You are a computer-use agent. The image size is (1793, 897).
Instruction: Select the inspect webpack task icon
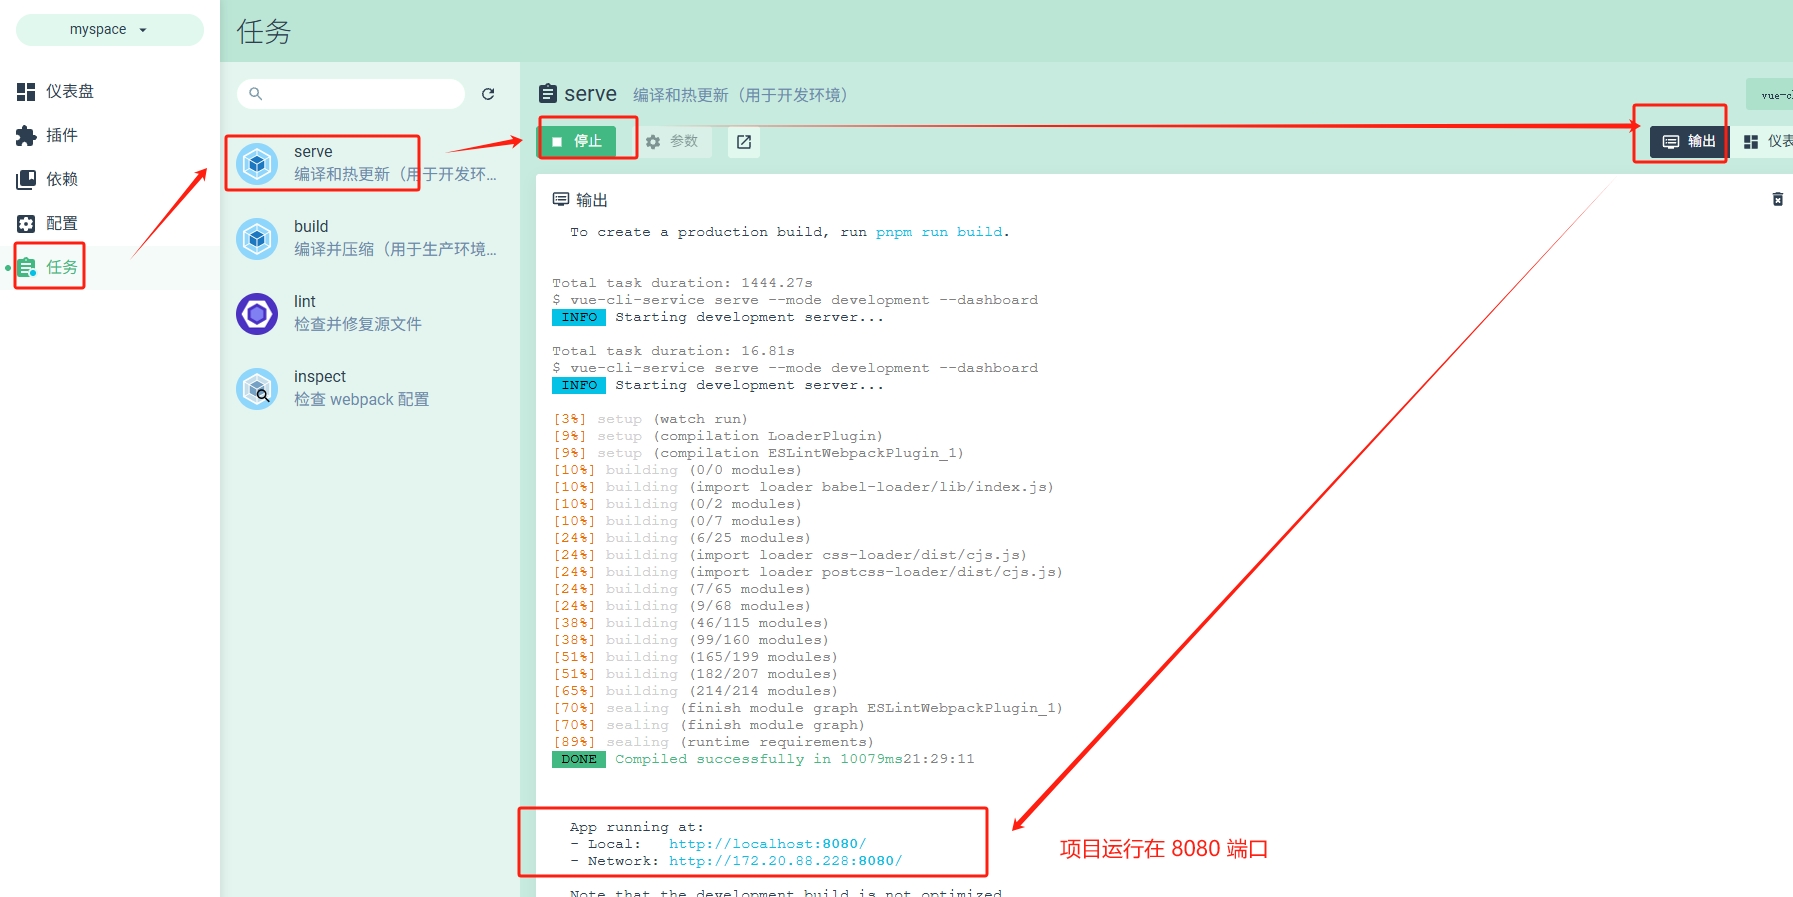(257, 389)
